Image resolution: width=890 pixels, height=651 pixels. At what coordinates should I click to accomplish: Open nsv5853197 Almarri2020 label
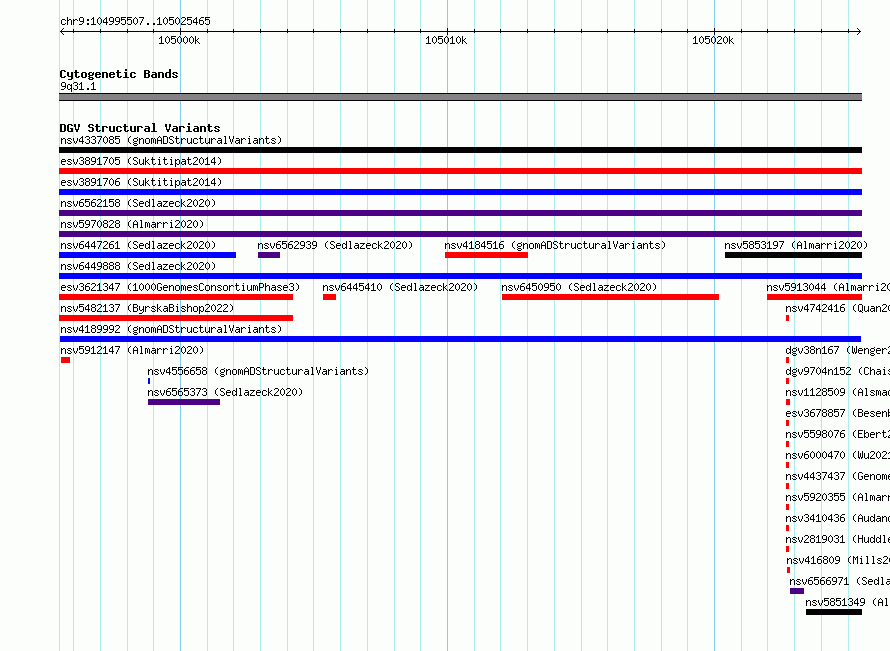tap(796, 245)
